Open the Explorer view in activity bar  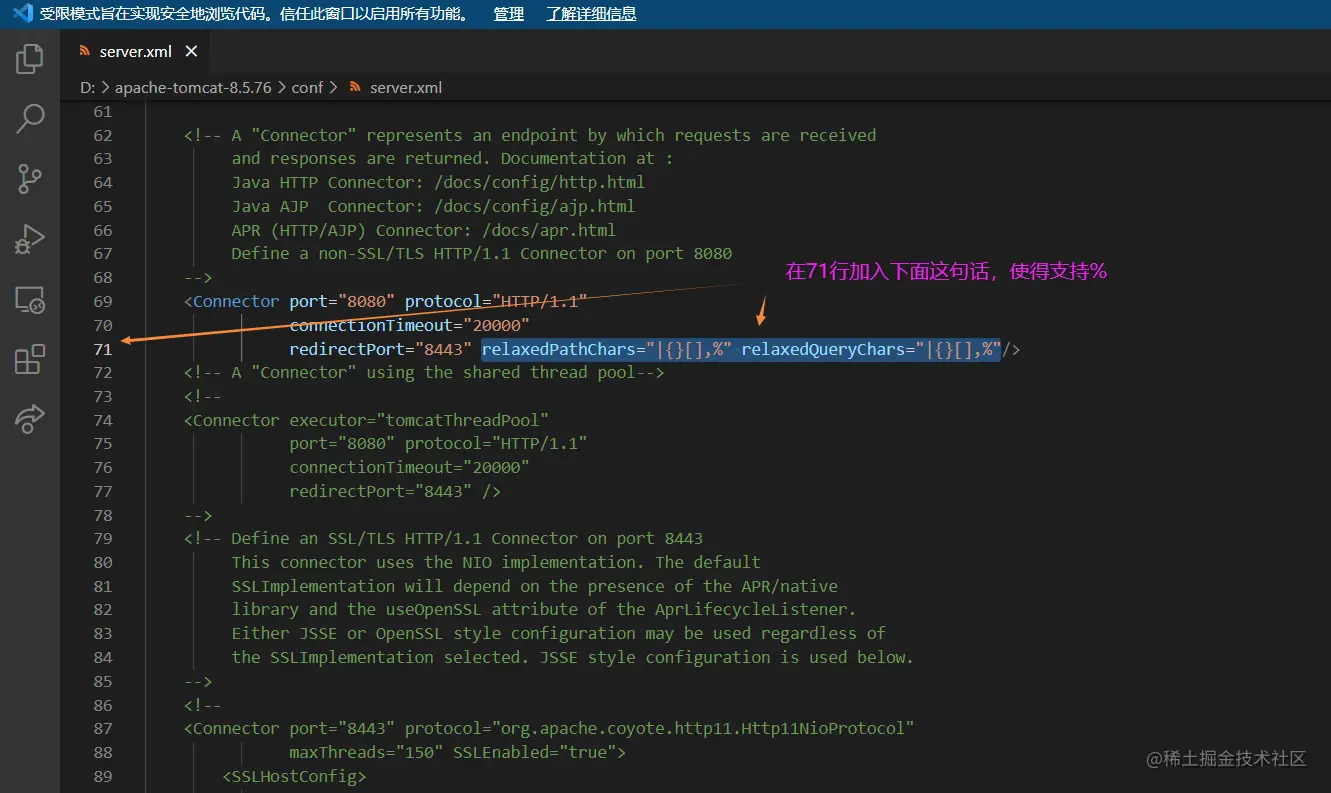pos(30,59)
